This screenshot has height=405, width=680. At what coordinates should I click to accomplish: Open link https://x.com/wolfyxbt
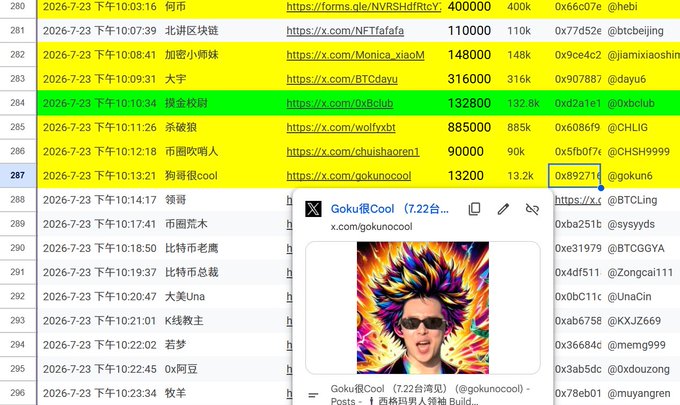pos(341,127)
